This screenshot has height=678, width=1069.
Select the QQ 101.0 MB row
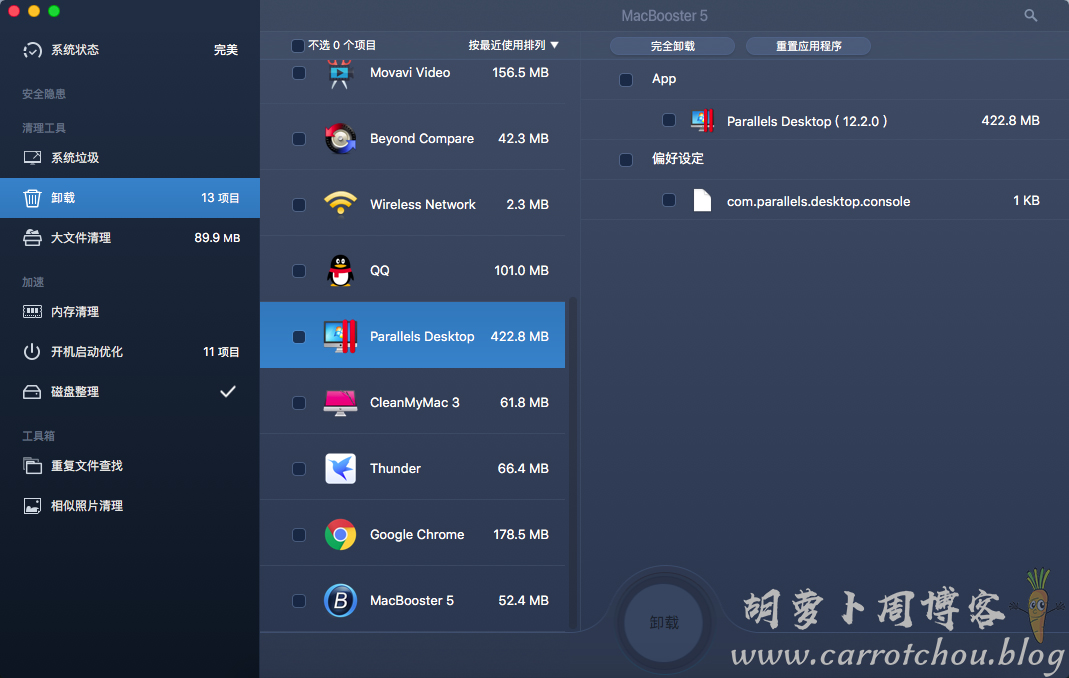click(x=412, y=271)
